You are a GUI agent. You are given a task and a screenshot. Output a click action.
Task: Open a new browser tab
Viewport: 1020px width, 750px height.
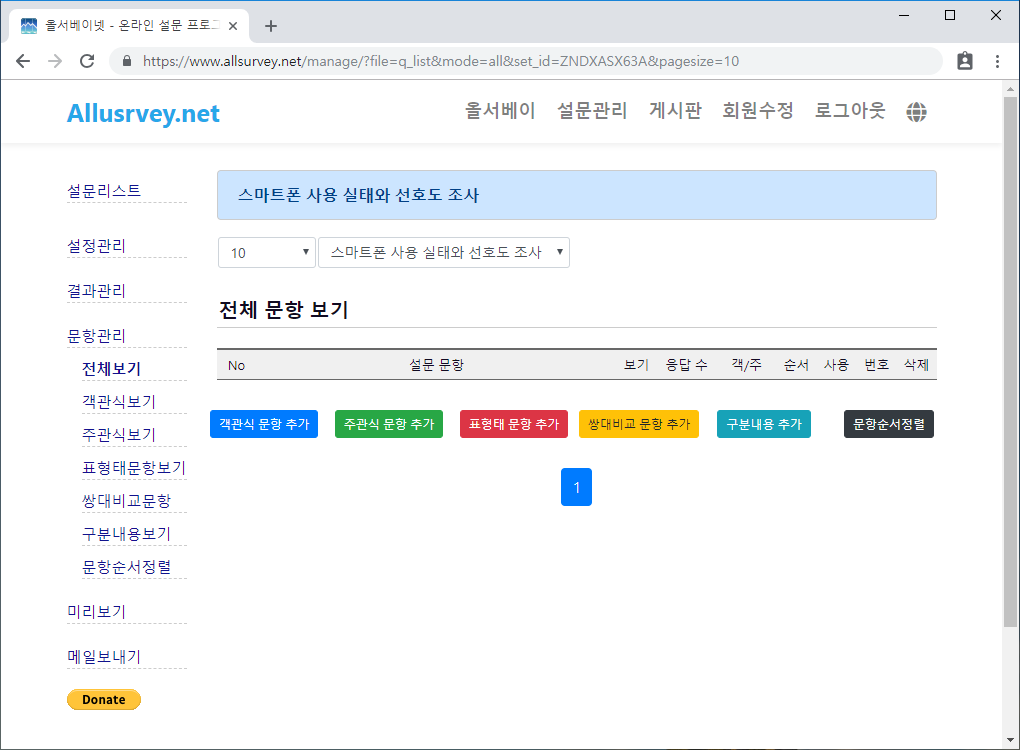tap(271, 26)
